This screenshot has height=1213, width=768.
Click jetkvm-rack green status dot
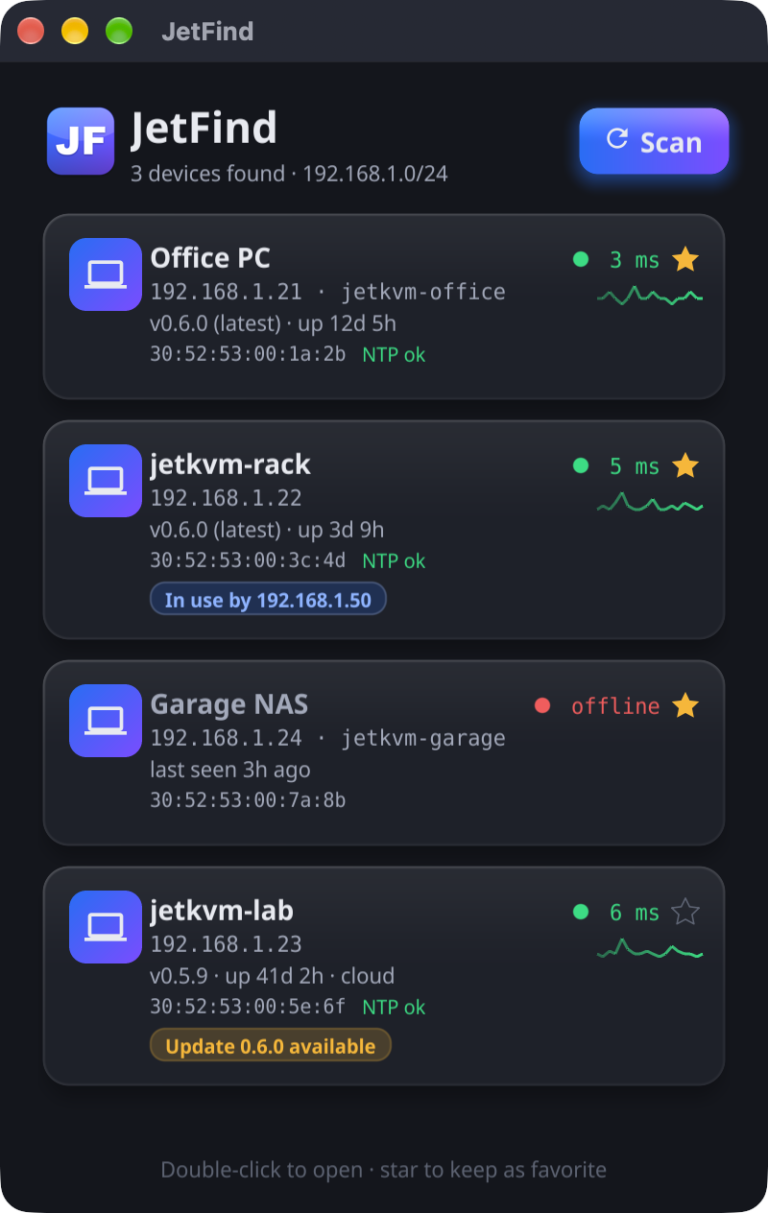581,466
